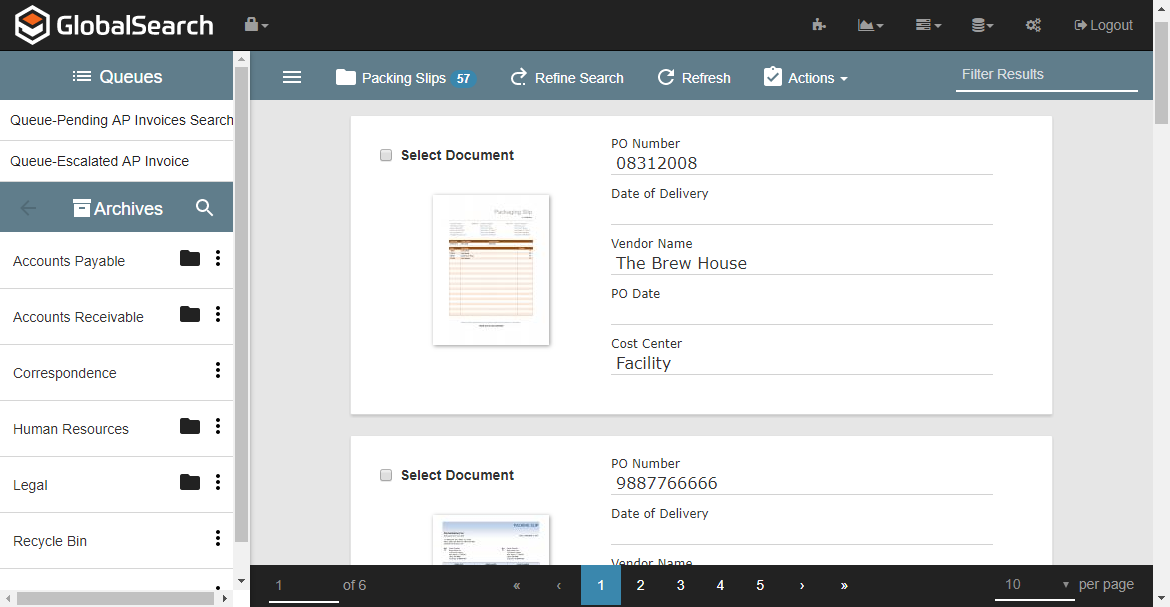
Task: Open the lock icon menu beside the logo
Action: click(252, 25)
